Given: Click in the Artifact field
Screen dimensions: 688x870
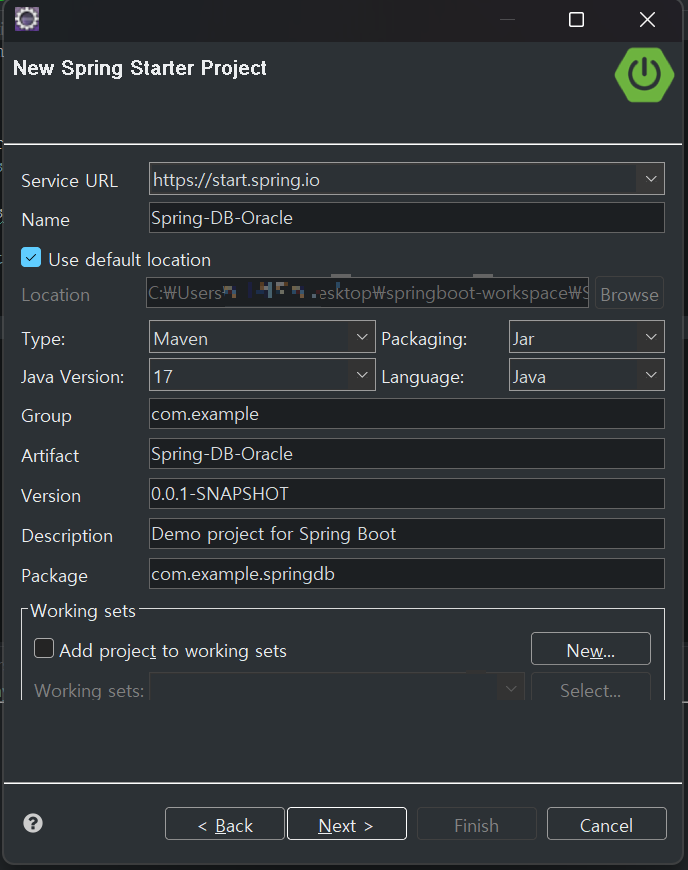Looking at the screenshot, I should (407, 454).
